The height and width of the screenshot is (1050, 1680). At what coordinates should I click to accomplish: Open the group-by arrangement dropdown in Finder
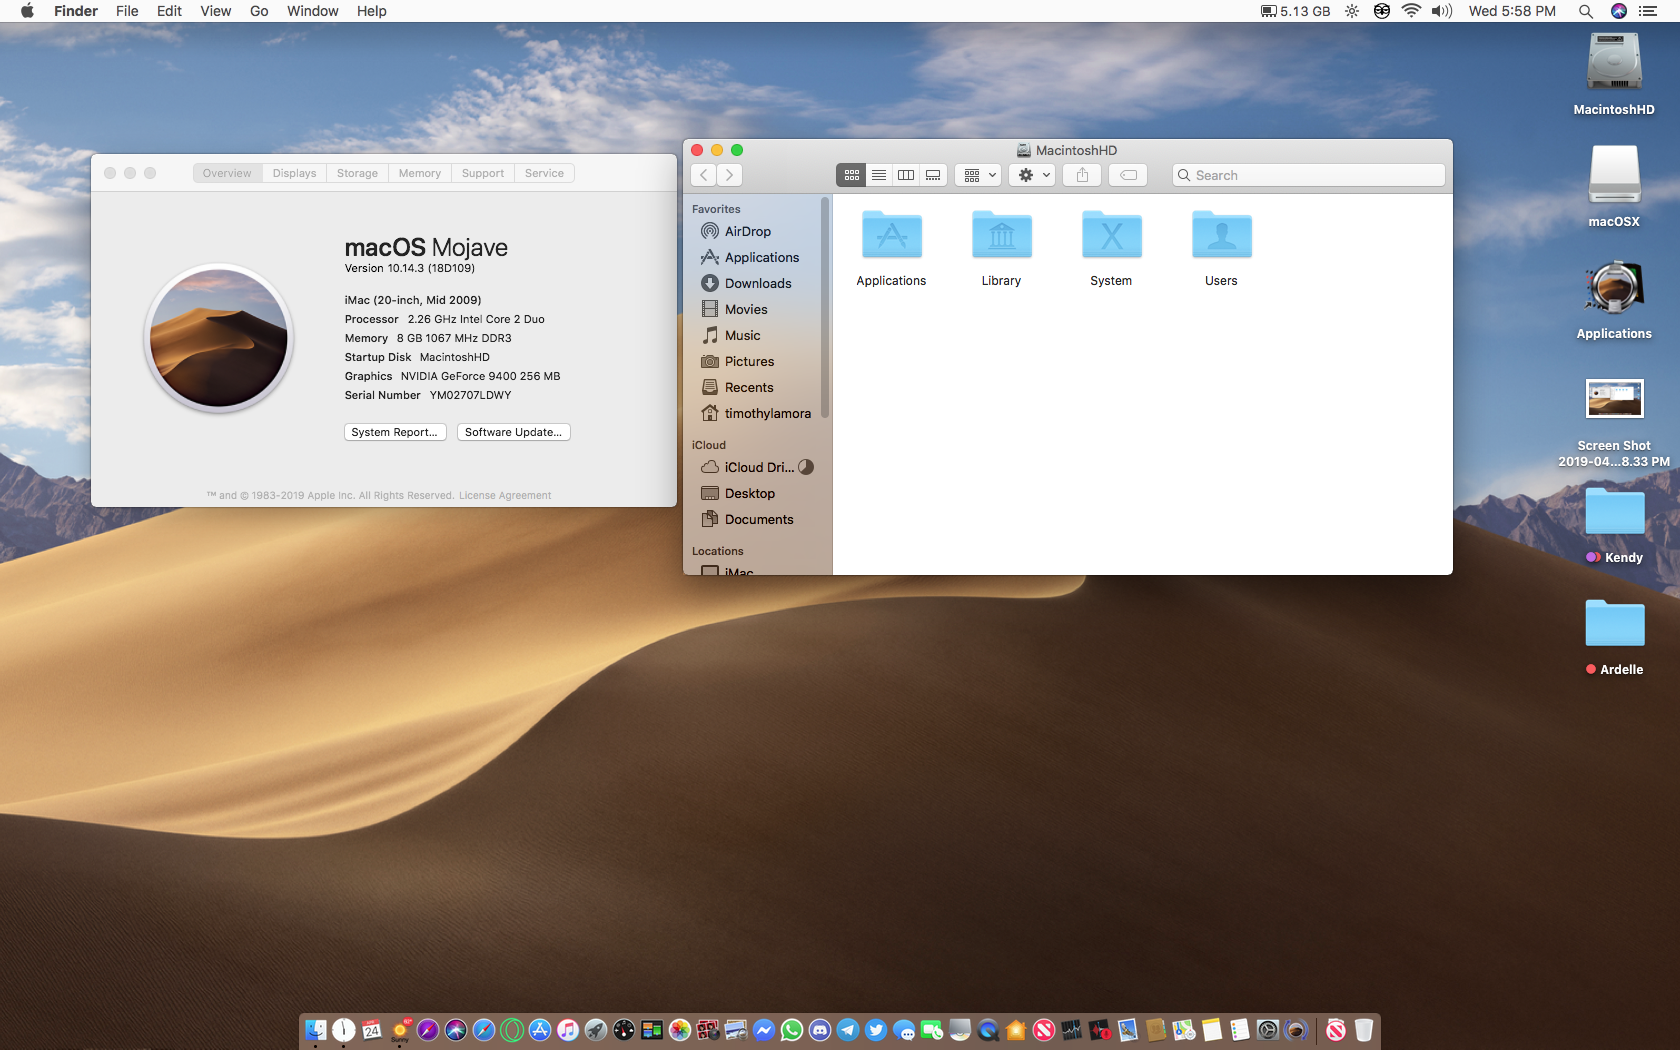[x=978, y=175]
